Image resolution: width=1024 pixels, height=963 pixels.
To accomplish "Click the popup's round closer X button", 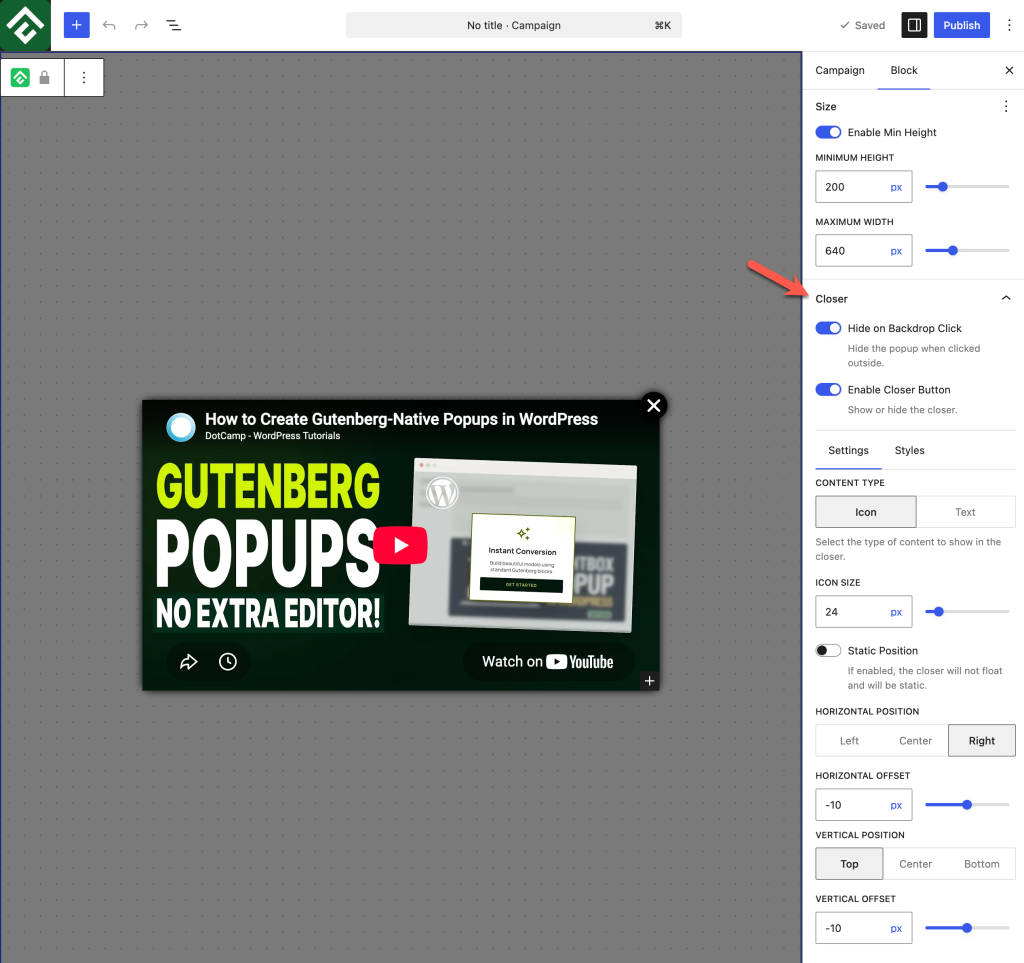I will coord(653,405).
